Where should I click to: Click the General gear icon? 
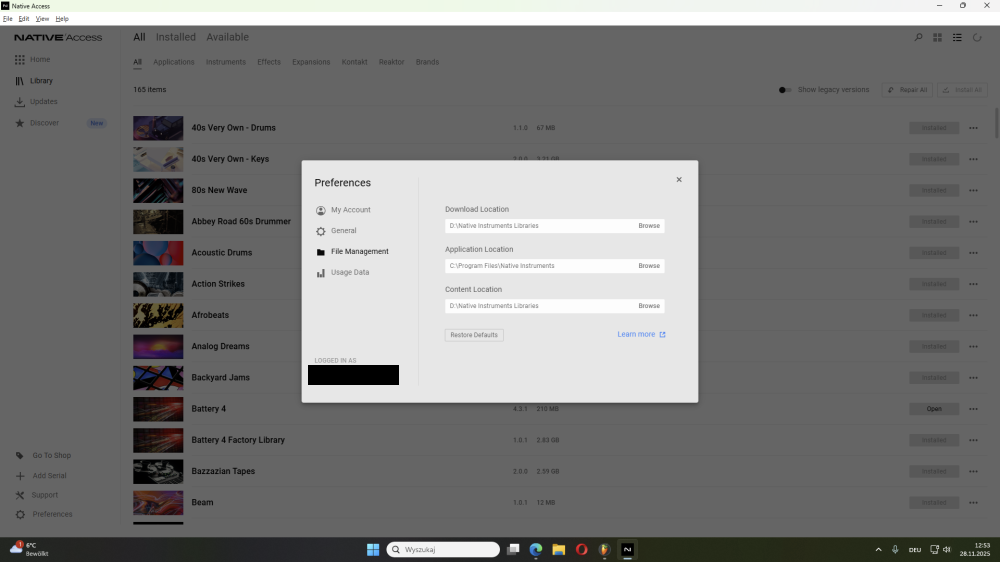[x=321, y=232]
